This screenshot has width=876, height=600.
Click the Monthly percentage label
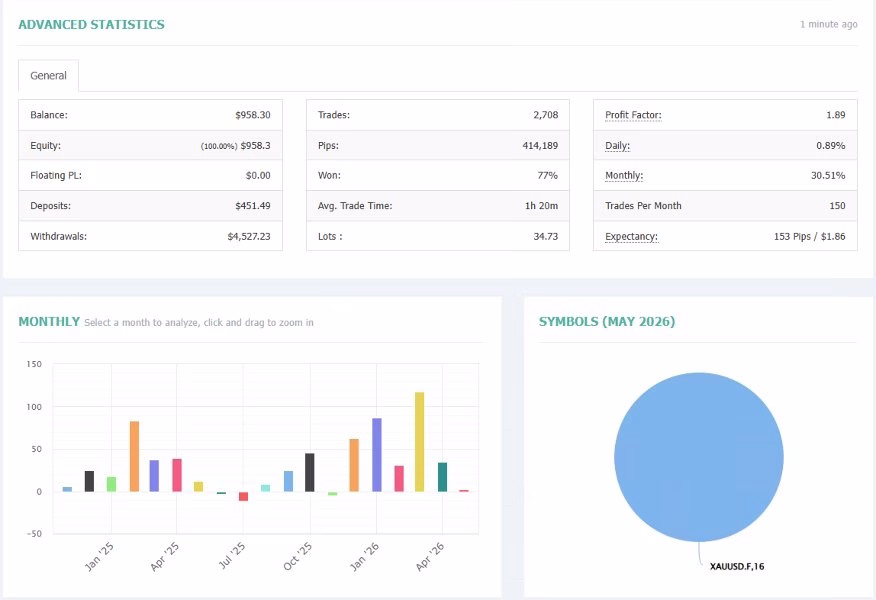(x=624, y=175)
